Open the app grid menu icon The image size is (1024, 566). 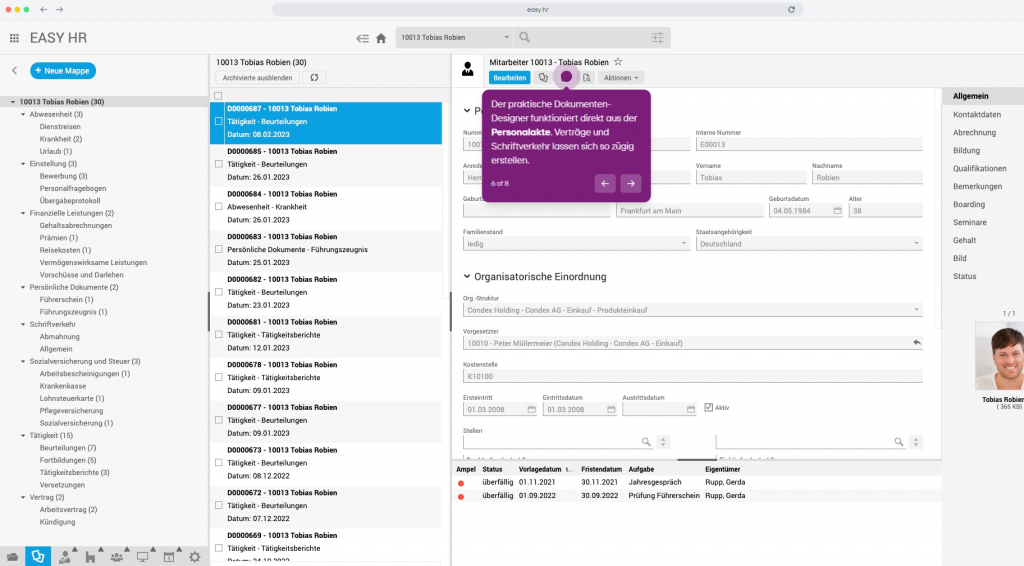14,38
